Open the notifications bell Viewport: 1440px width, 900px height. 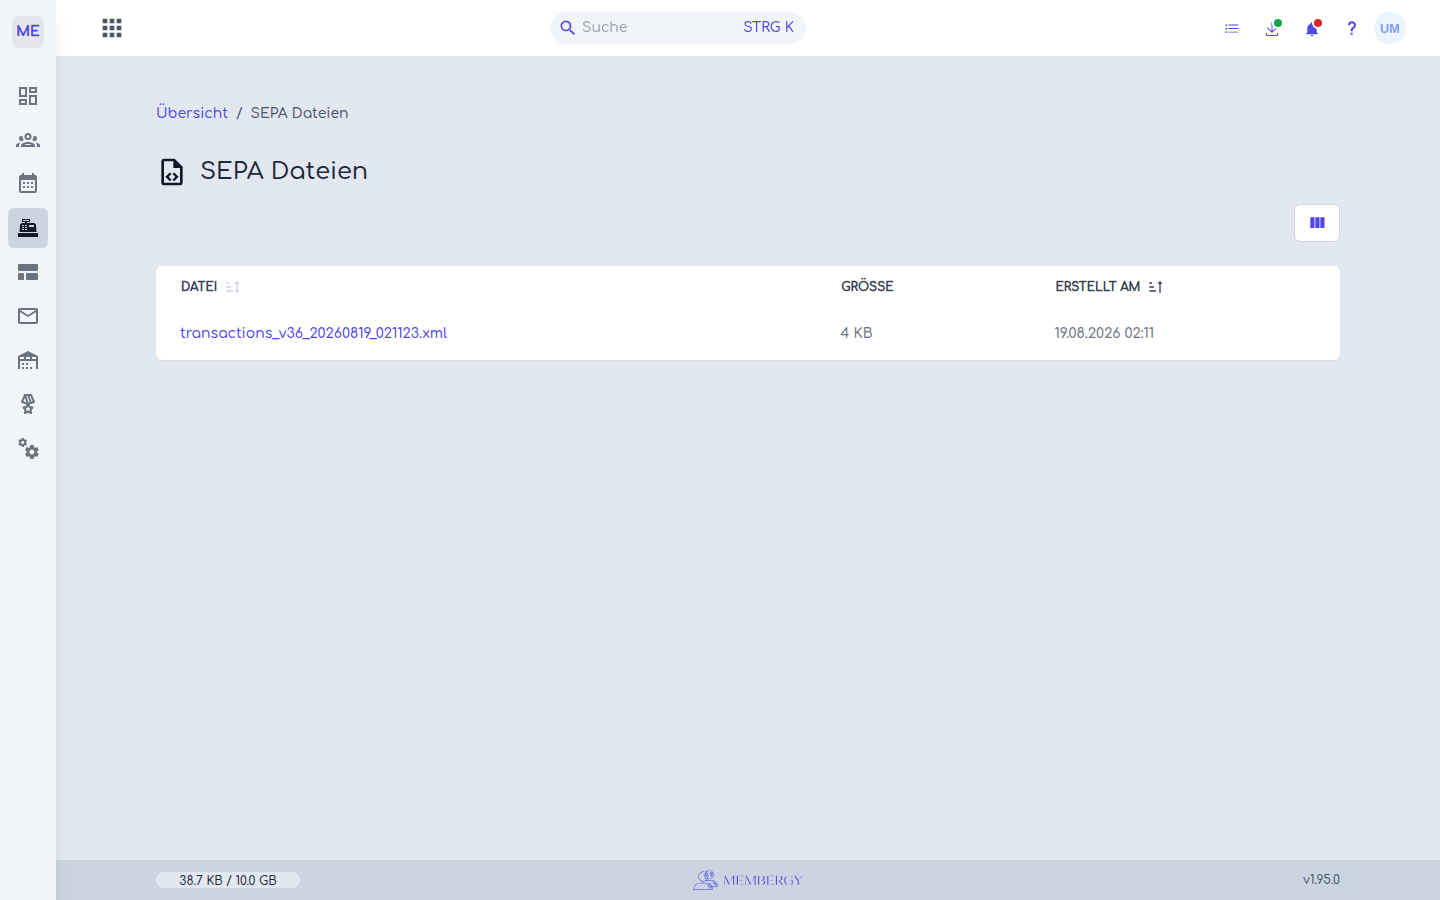pos(1312,29)
